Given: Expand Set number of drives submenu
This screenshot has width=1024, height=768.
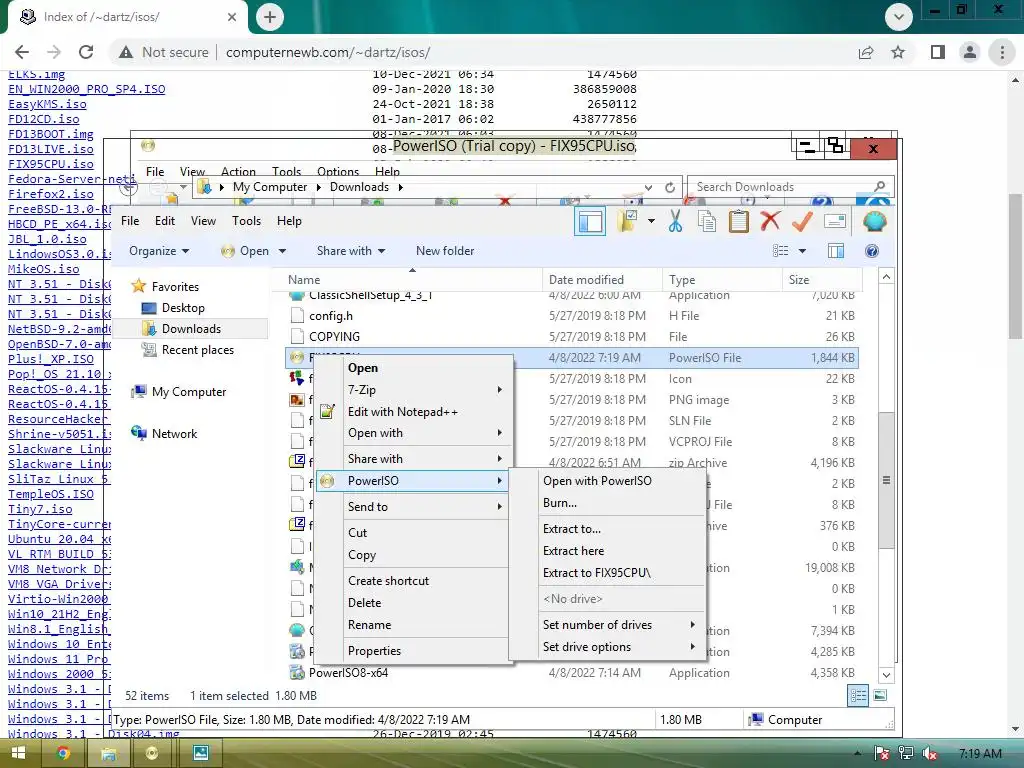Looking at the screenshot, I should pos(607,625).
